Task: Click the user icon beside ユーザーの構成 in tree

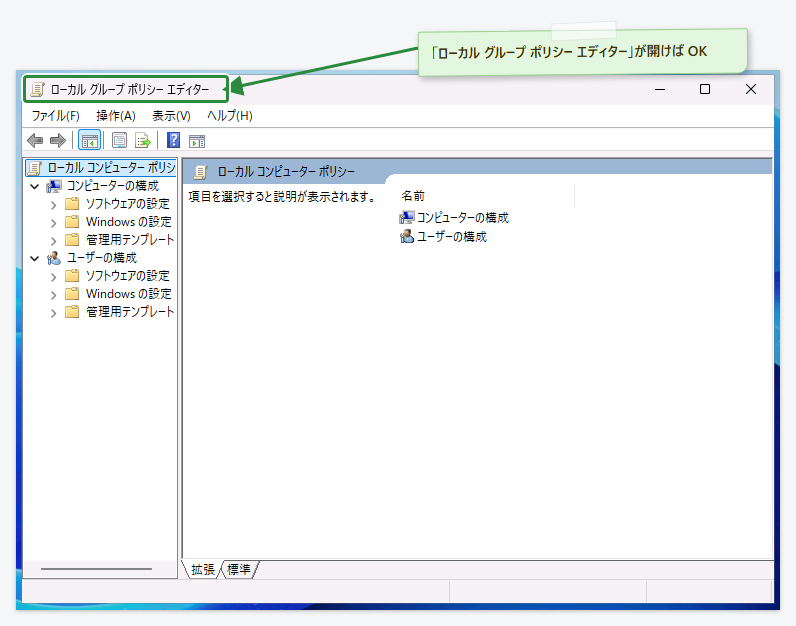Action: tap(54, 258)
